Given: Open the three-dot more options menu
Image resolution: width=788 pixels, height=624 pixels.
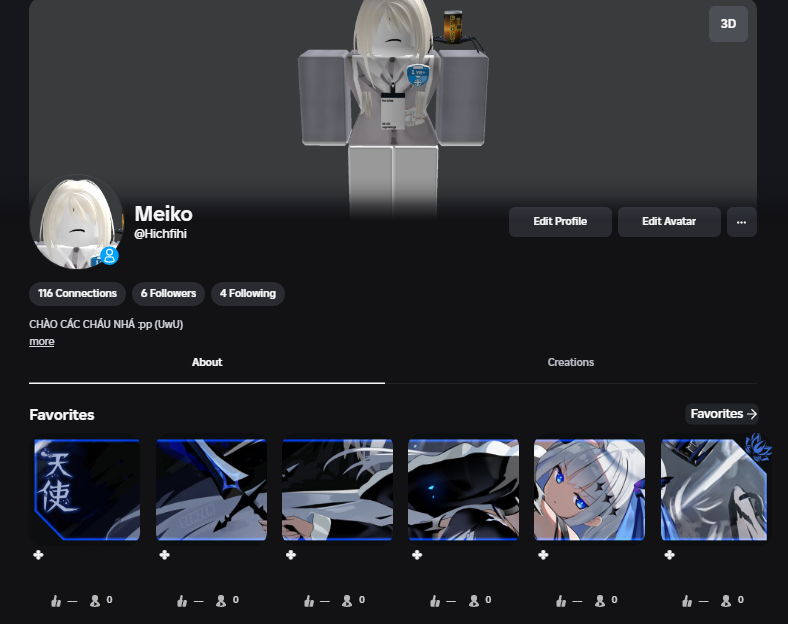Looking at the screenshot, I should pos(741,222).
